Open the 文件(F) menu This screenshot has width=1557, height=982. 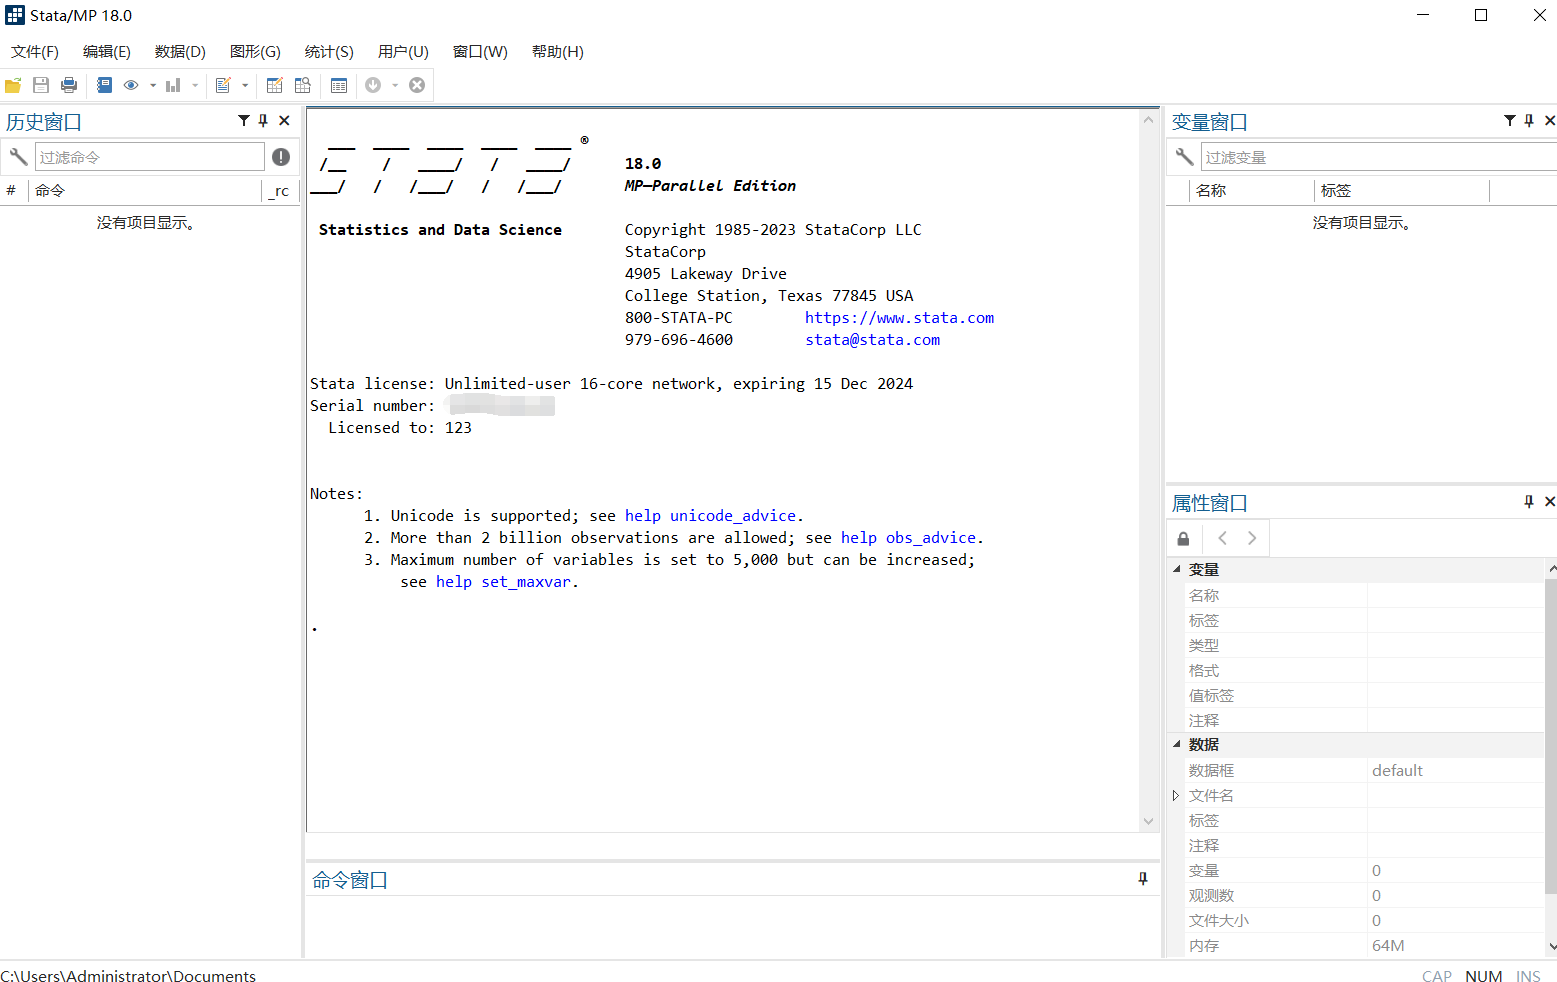[35, 52]
